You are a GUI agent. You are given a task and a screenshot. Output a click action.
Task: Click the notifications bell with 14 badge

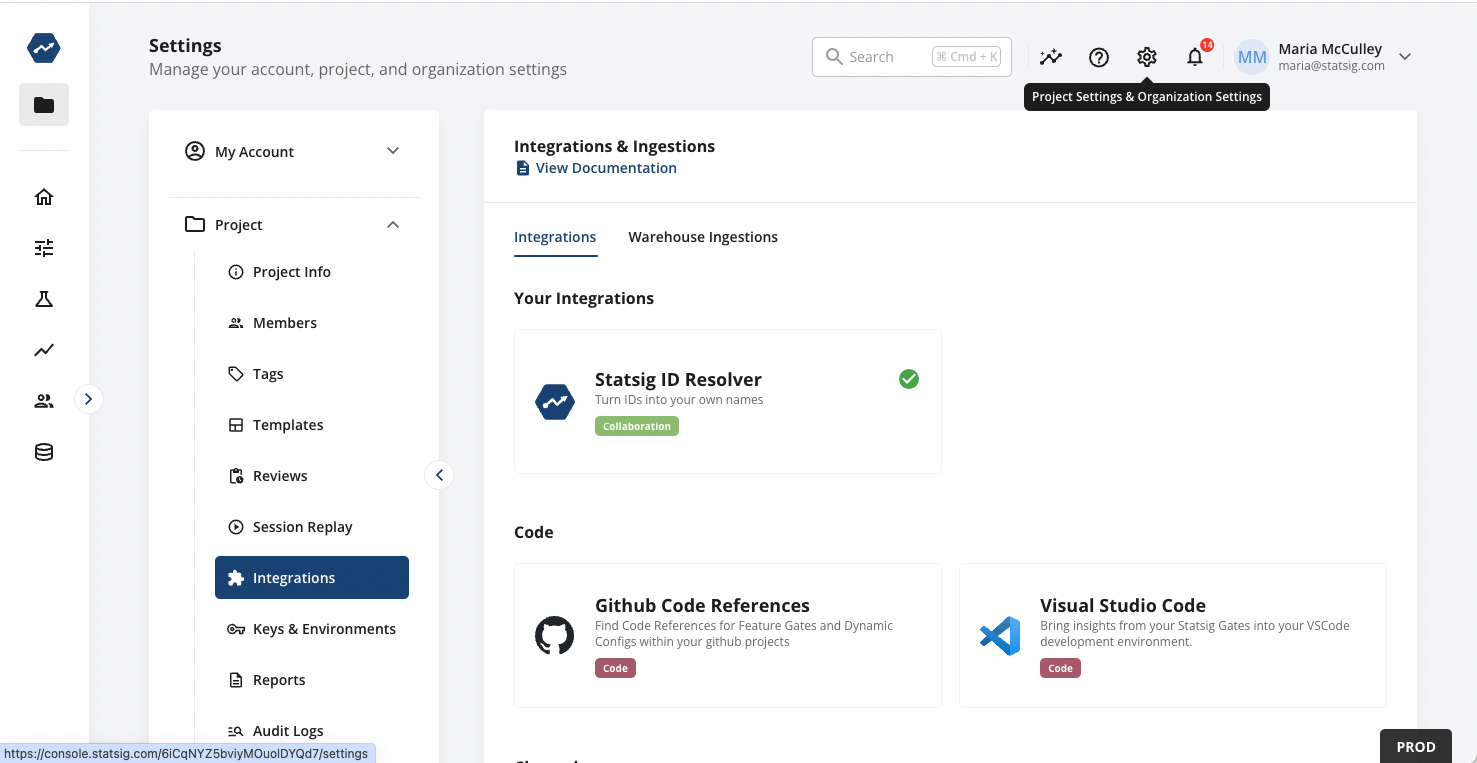1194,57
